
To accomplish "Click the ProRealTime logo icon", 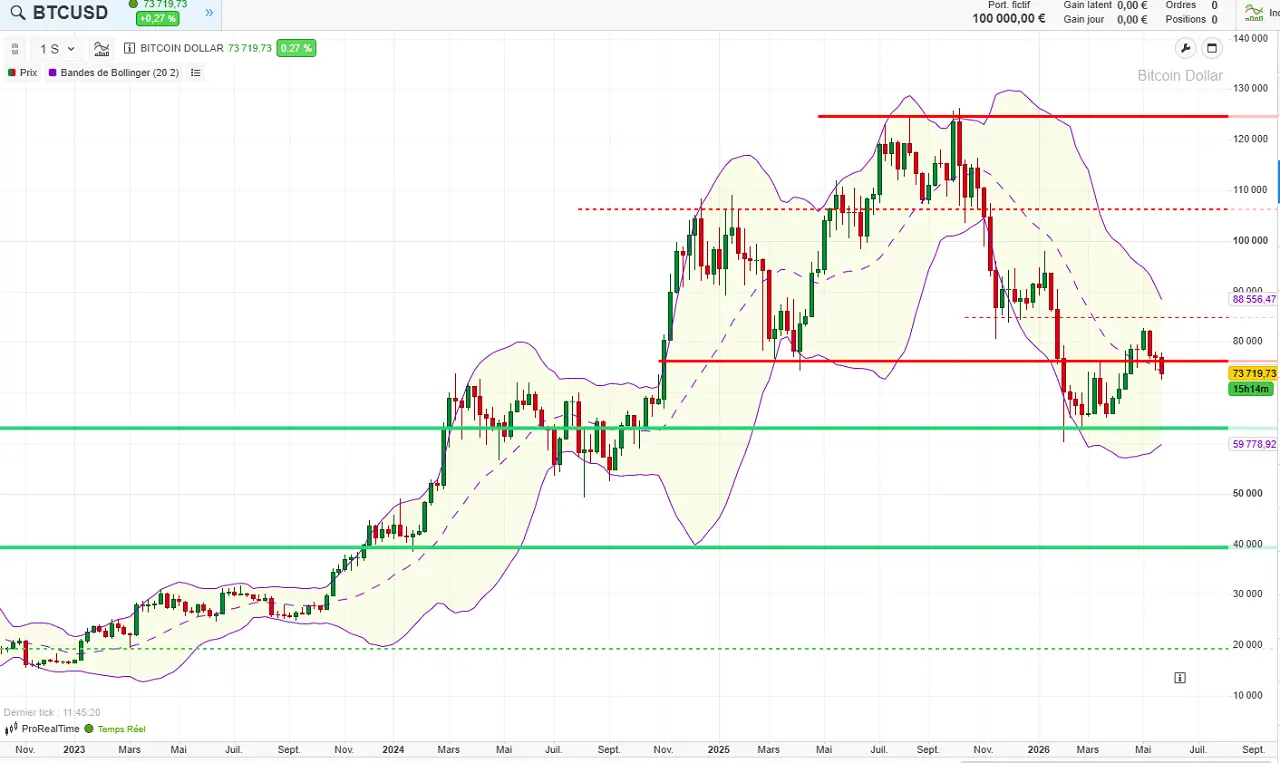I will [x=12, y=729].
